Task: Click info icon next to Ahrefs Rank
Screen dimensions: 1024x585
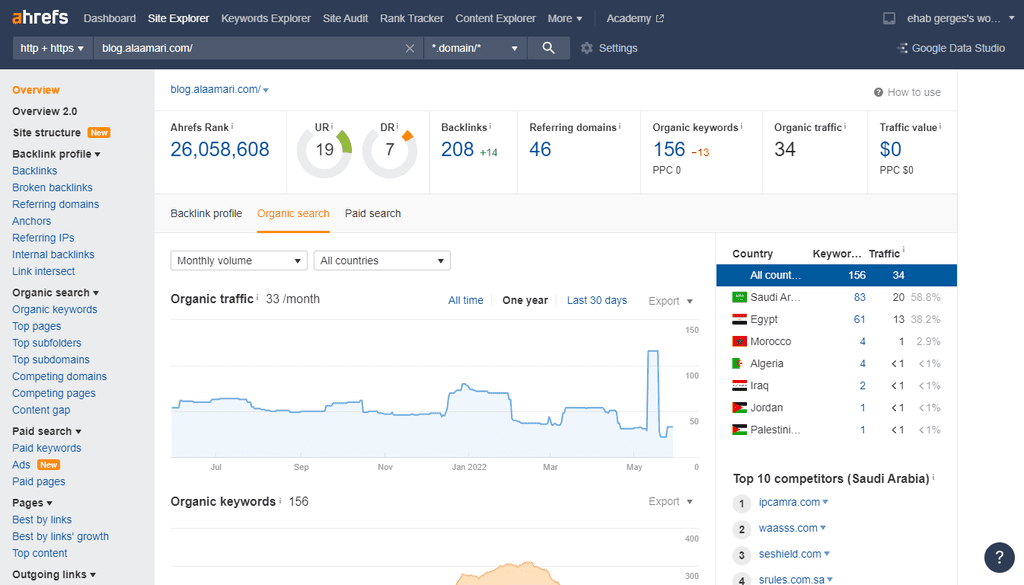Action: 232,126
